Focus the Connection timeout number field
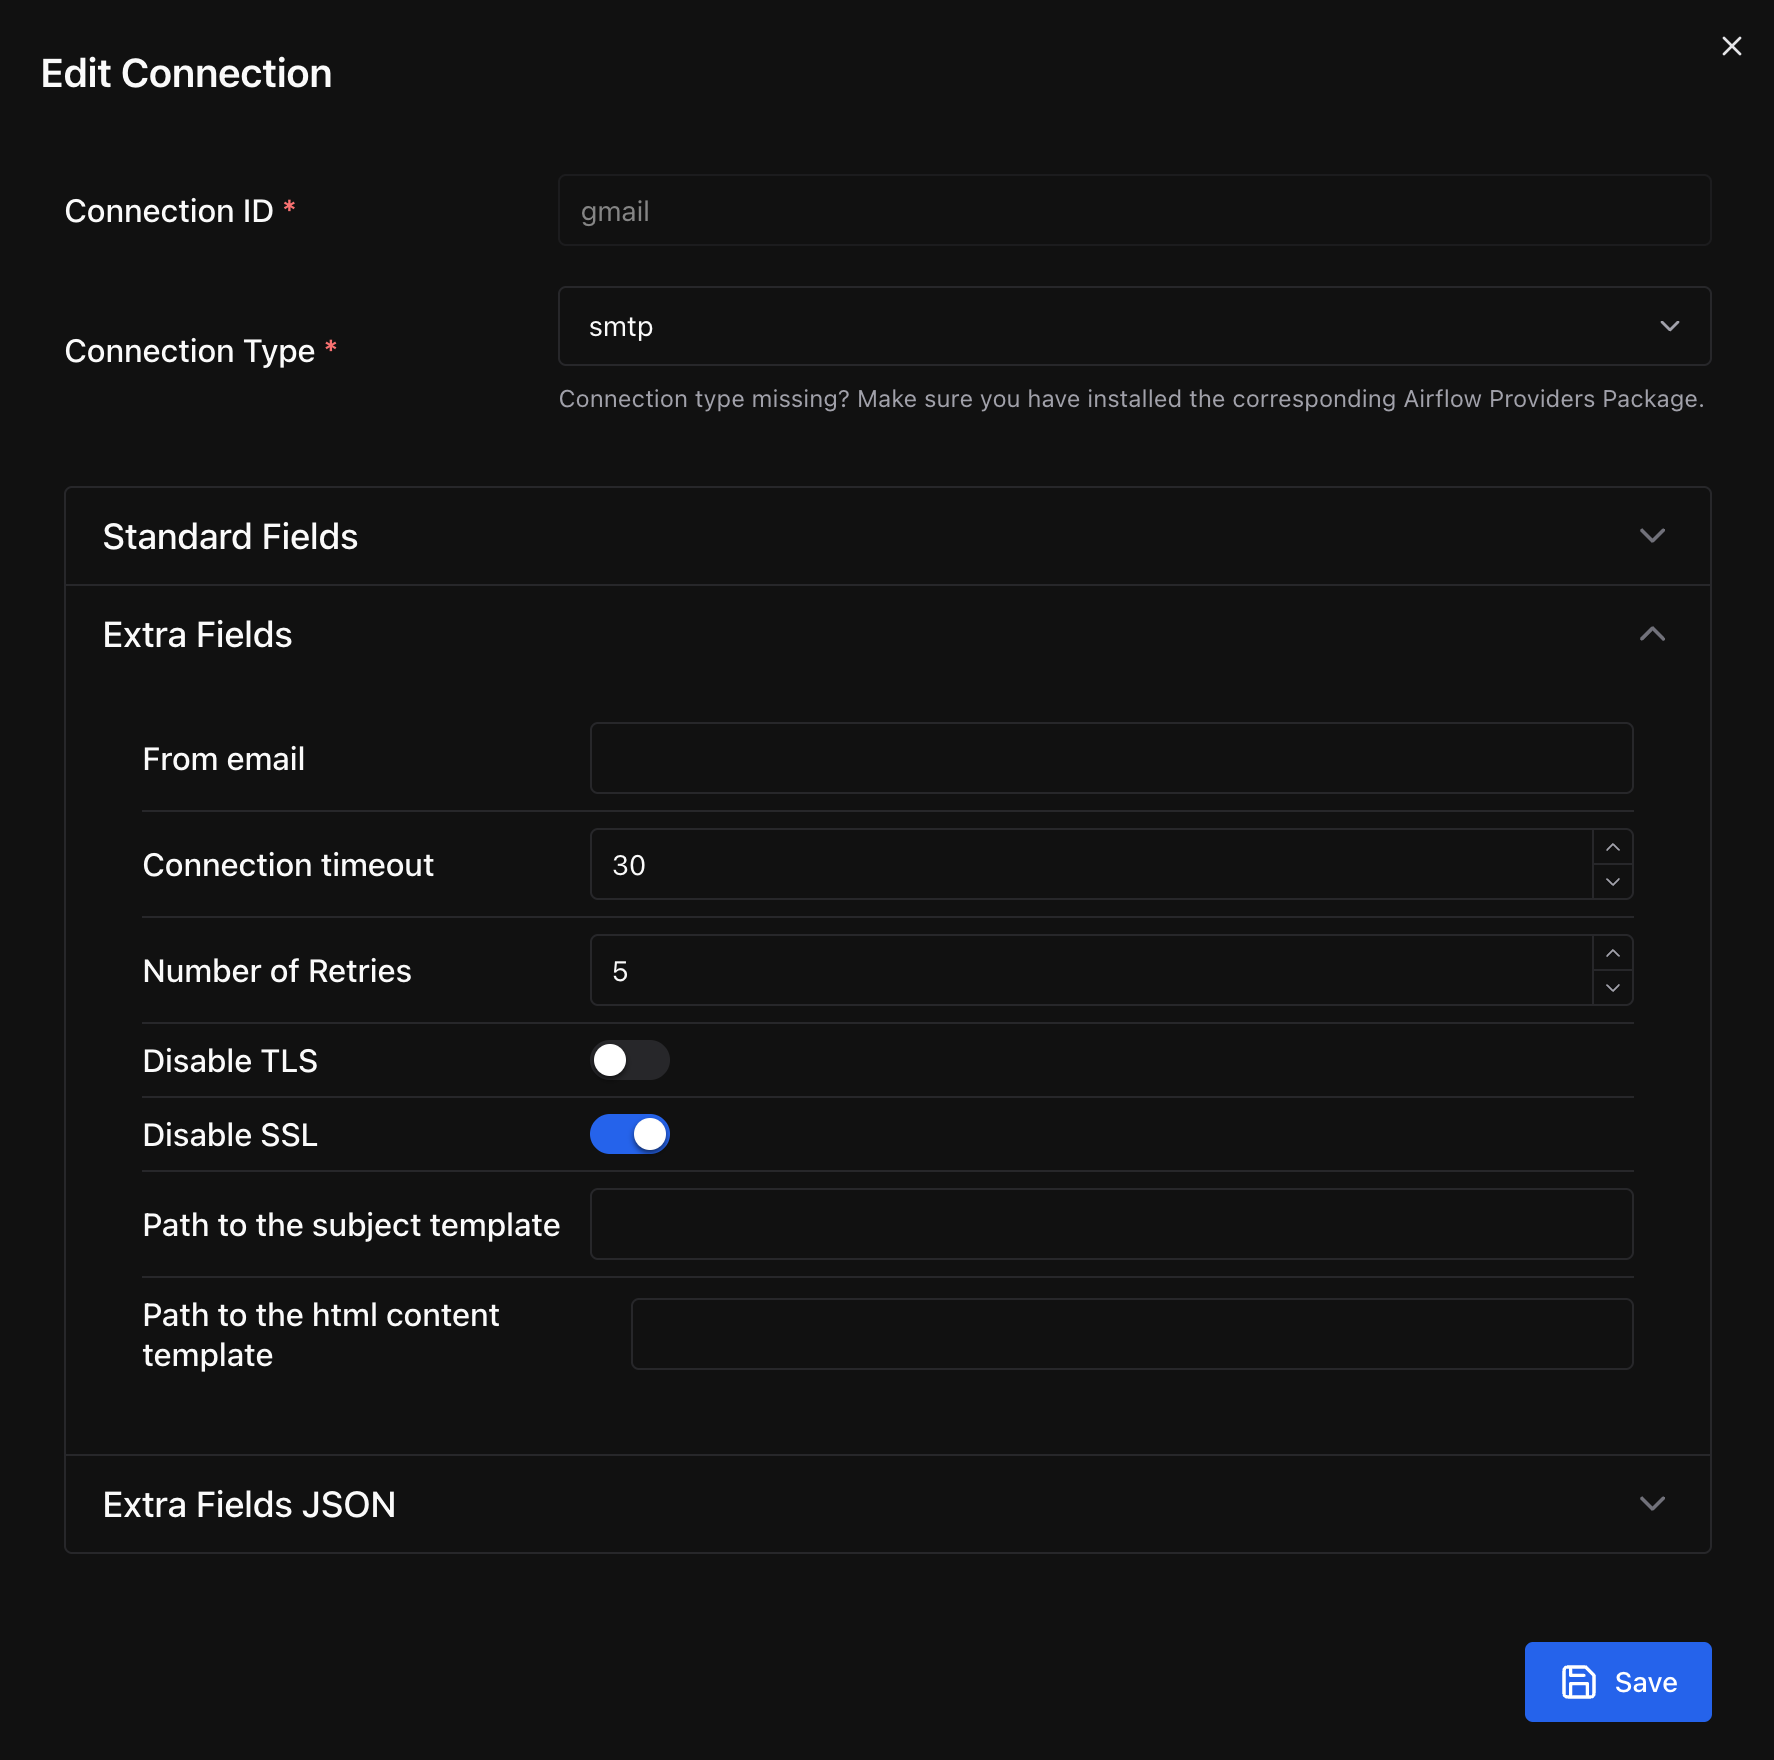 click(1090, 864)
